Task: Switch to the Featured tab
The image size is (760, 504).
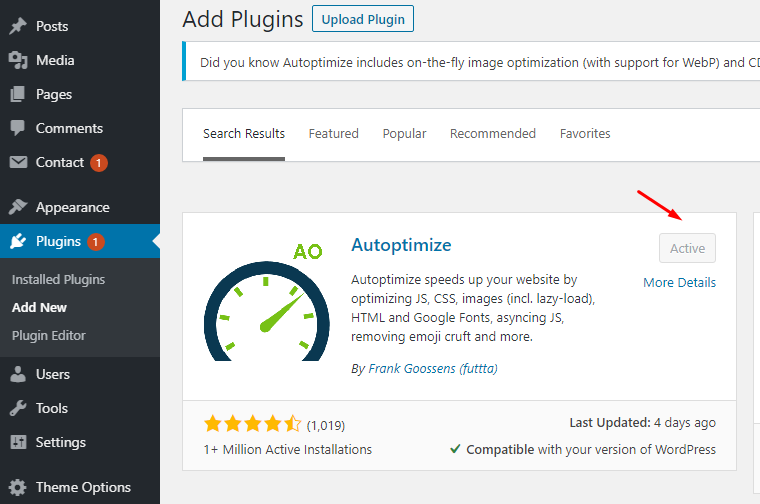Action: (333, 134)
